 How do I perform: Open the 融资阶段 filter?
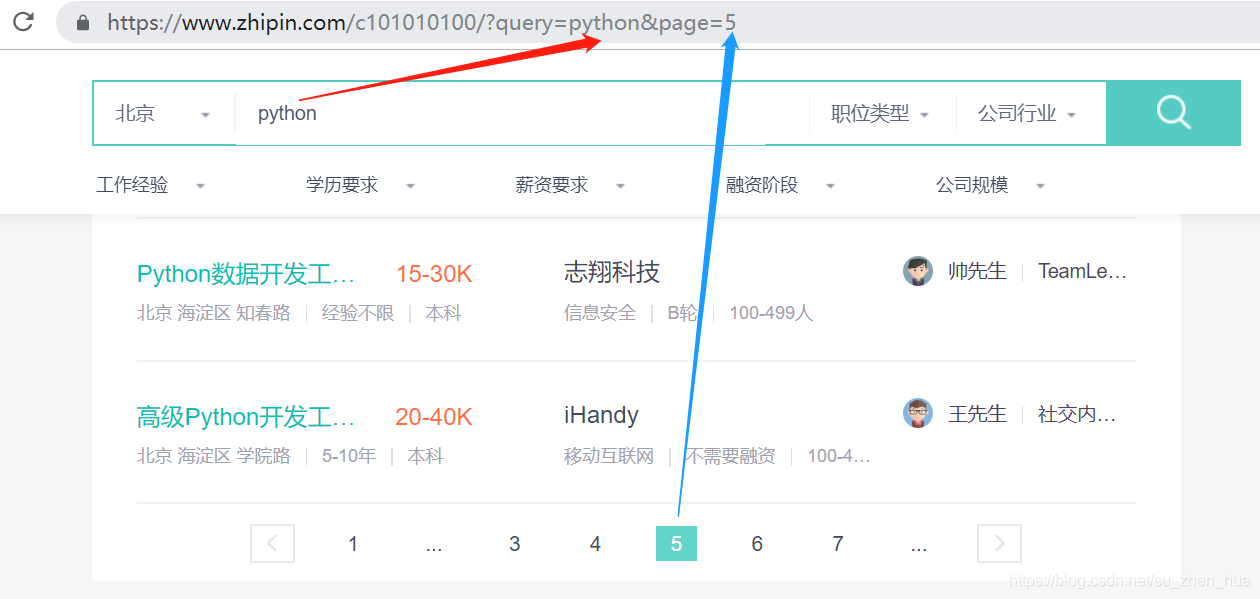(x=781, y=185)
